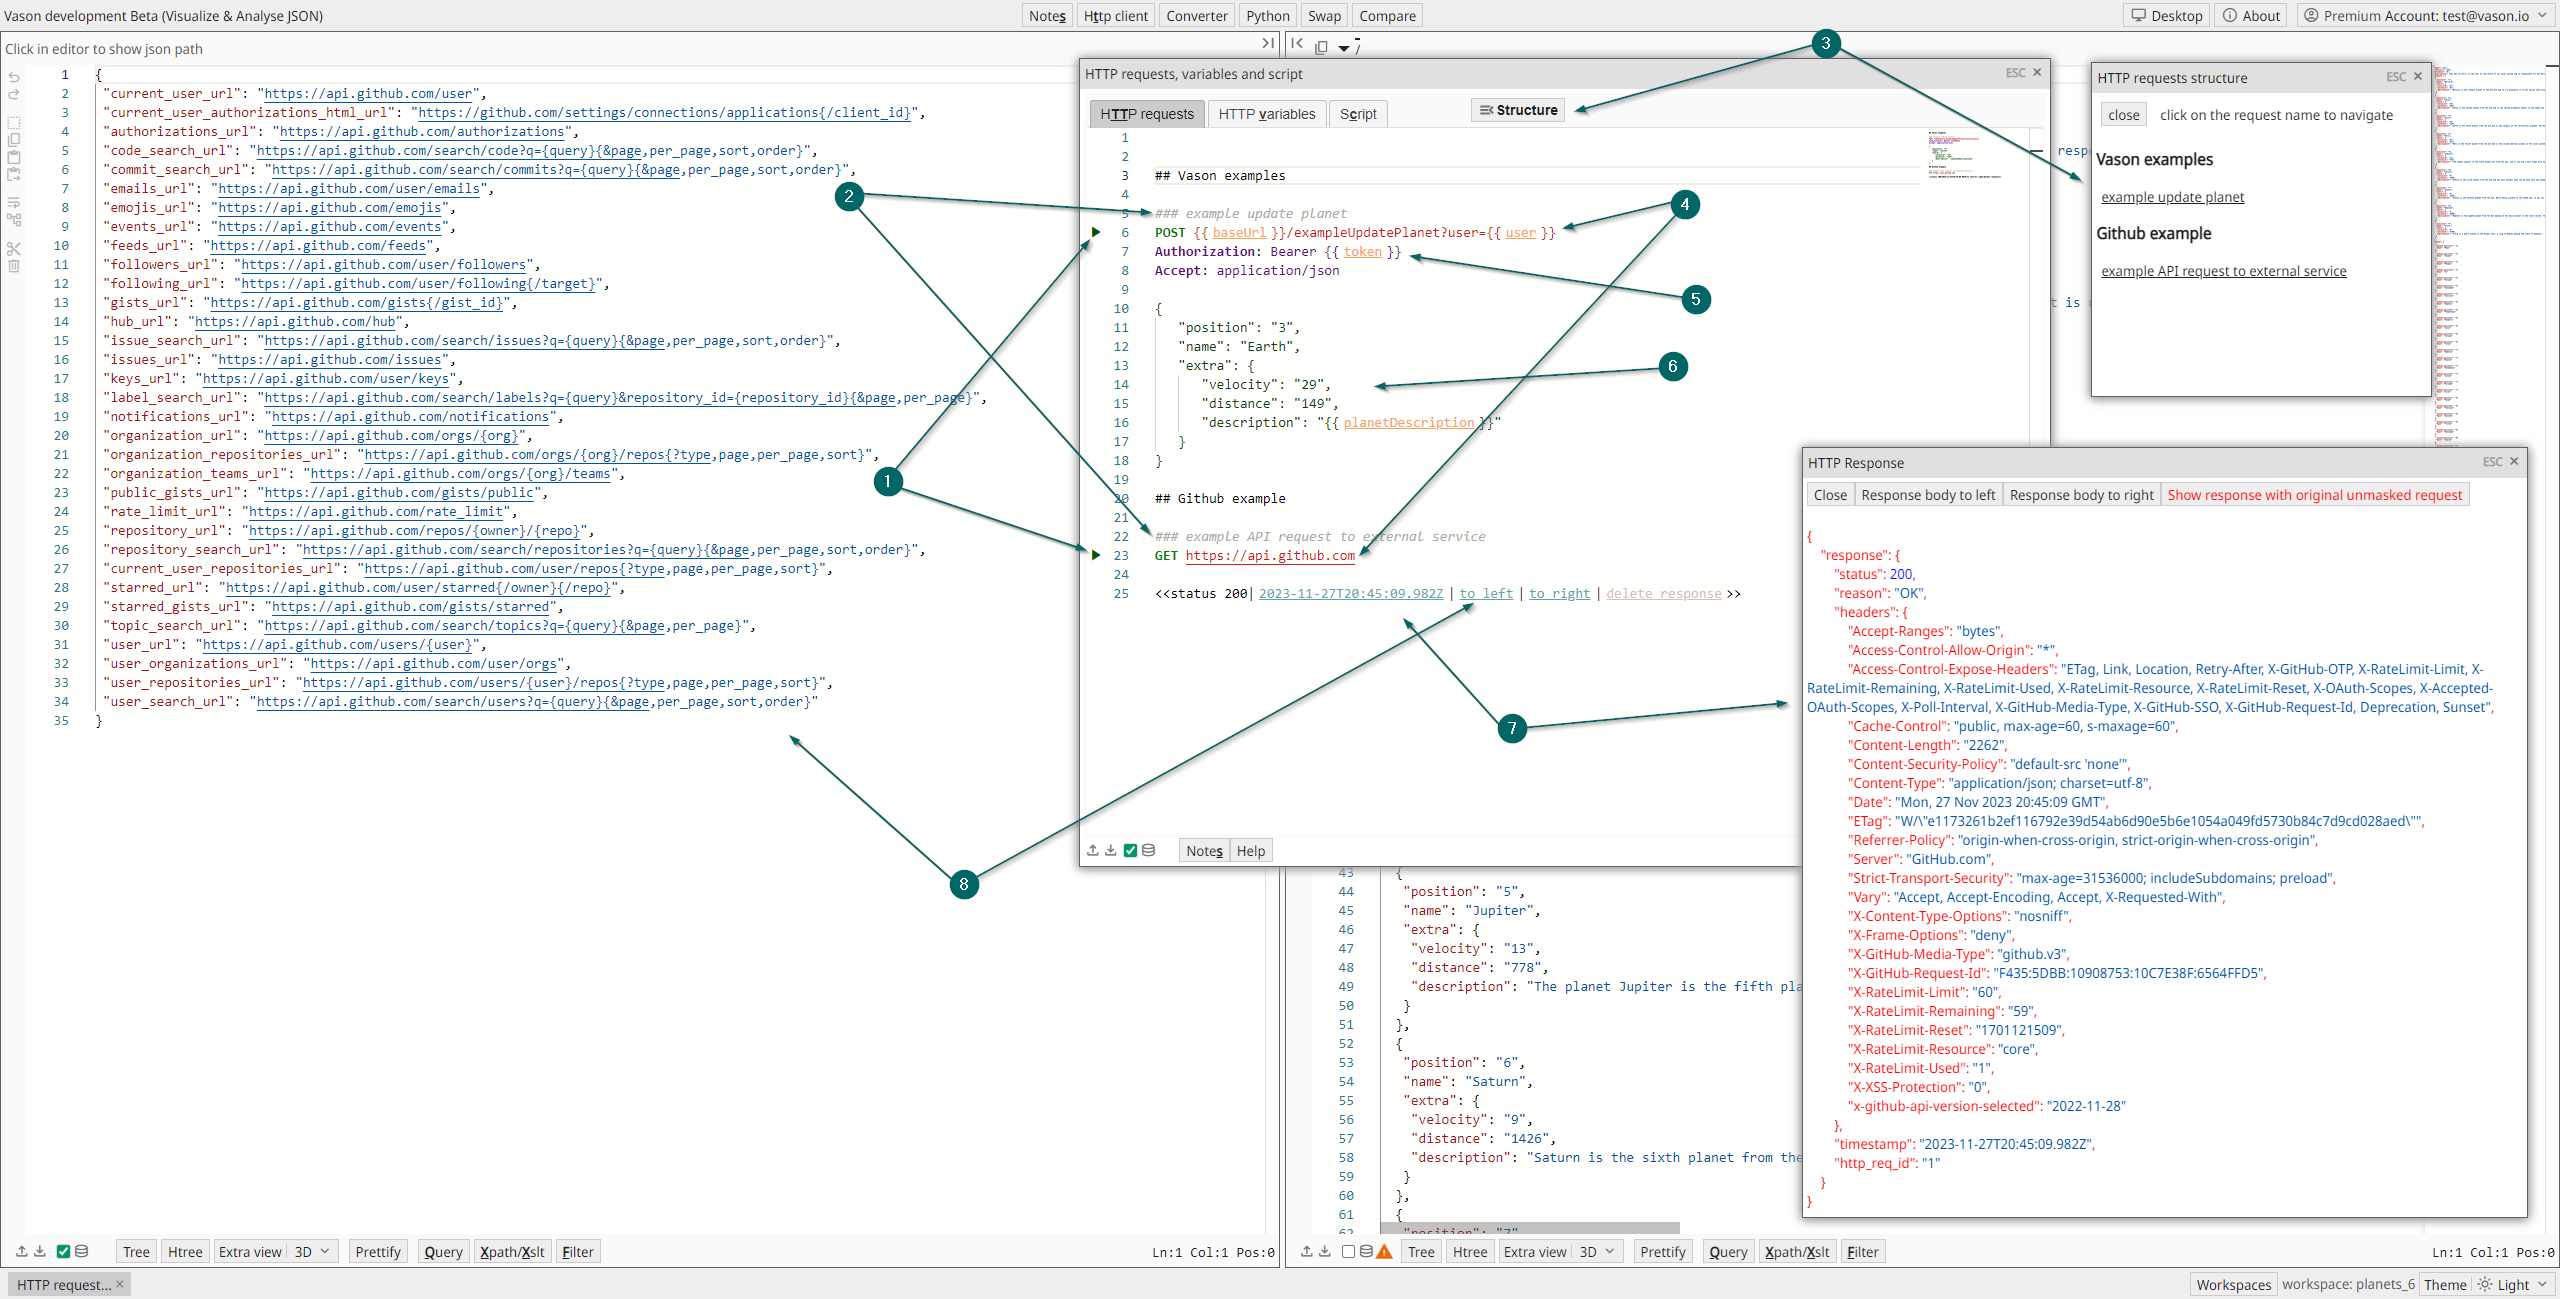This screenshot has height=1299, width=2560.
Task: Click the run arrow beside the POST request line
Action: tap(1096, 232)
